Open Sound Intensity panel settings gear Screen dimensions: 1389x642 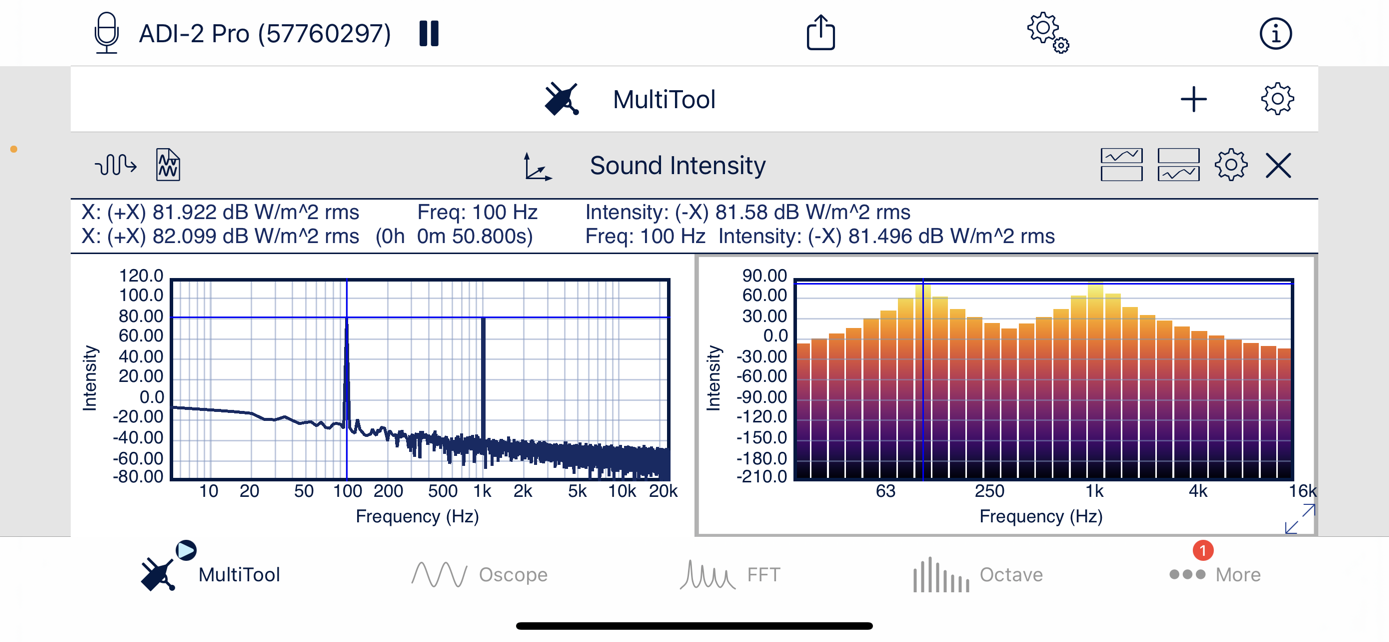coord(1231,165)
